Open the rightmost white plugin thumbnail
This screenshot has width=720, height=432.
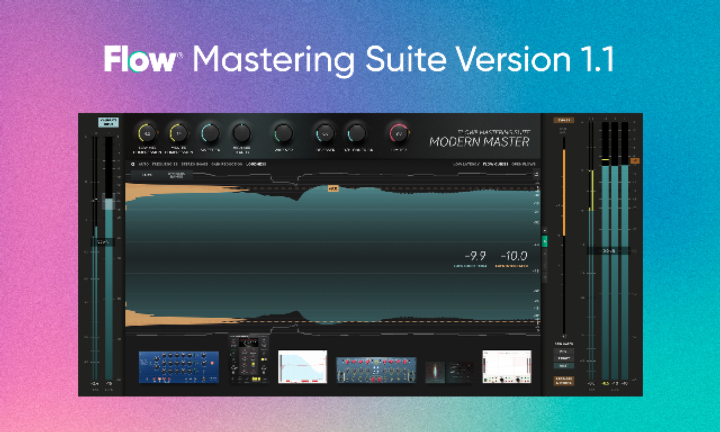point(507,367)
